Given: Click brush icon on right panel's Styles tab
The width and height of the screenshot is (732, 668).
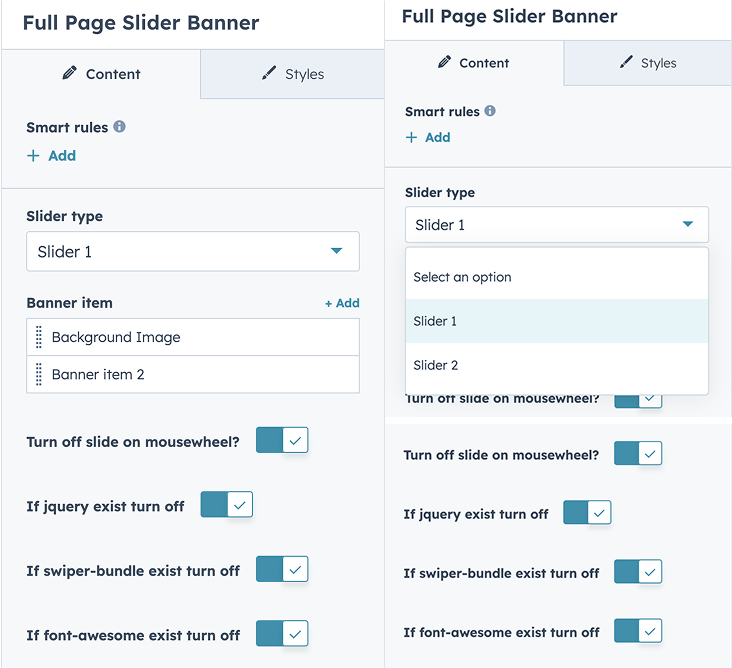Looking at the screenshot, I should pos(626,63).
